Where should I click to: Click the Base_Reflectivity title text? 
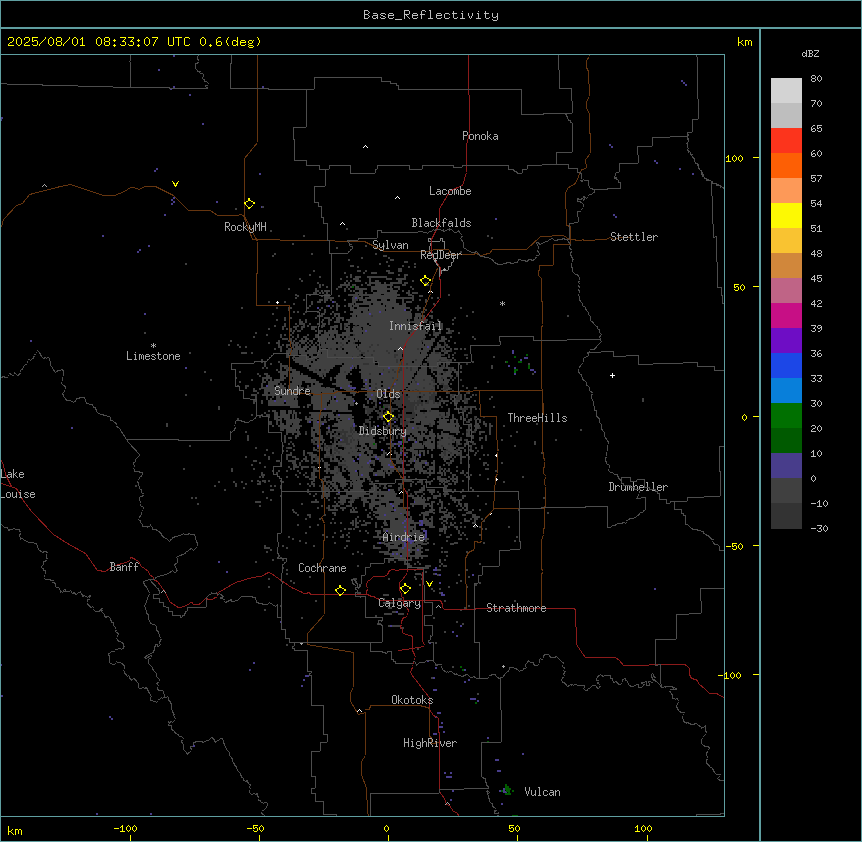(x=431, y=15)
